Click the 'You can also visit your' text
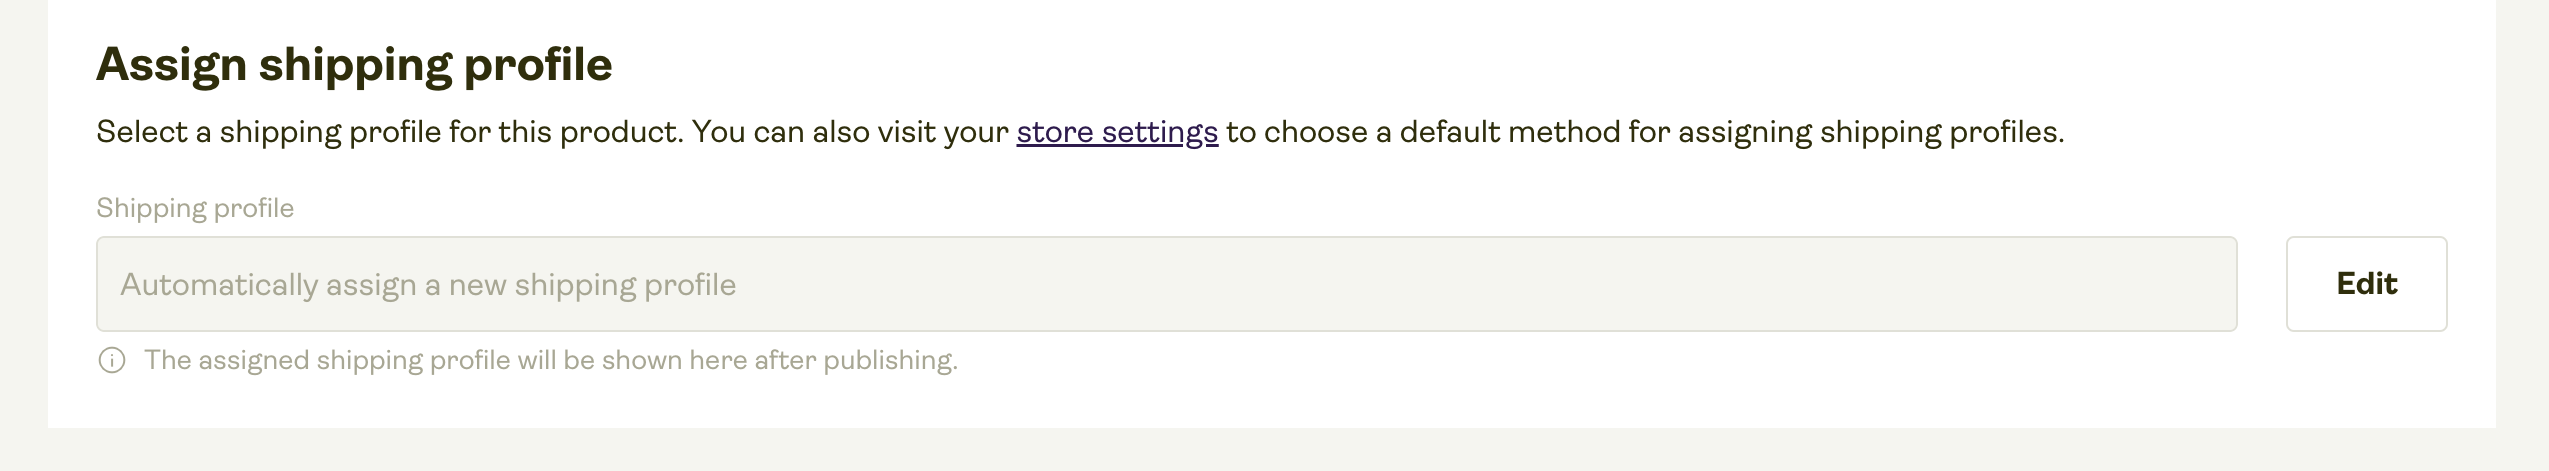The width and height of the screenshot is (2549, 471). 850,132
